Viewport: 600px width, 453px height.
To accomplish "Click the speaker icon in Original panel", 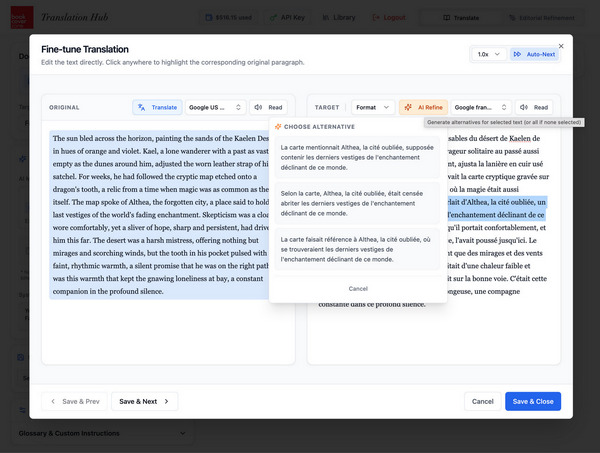I will 258,108.
